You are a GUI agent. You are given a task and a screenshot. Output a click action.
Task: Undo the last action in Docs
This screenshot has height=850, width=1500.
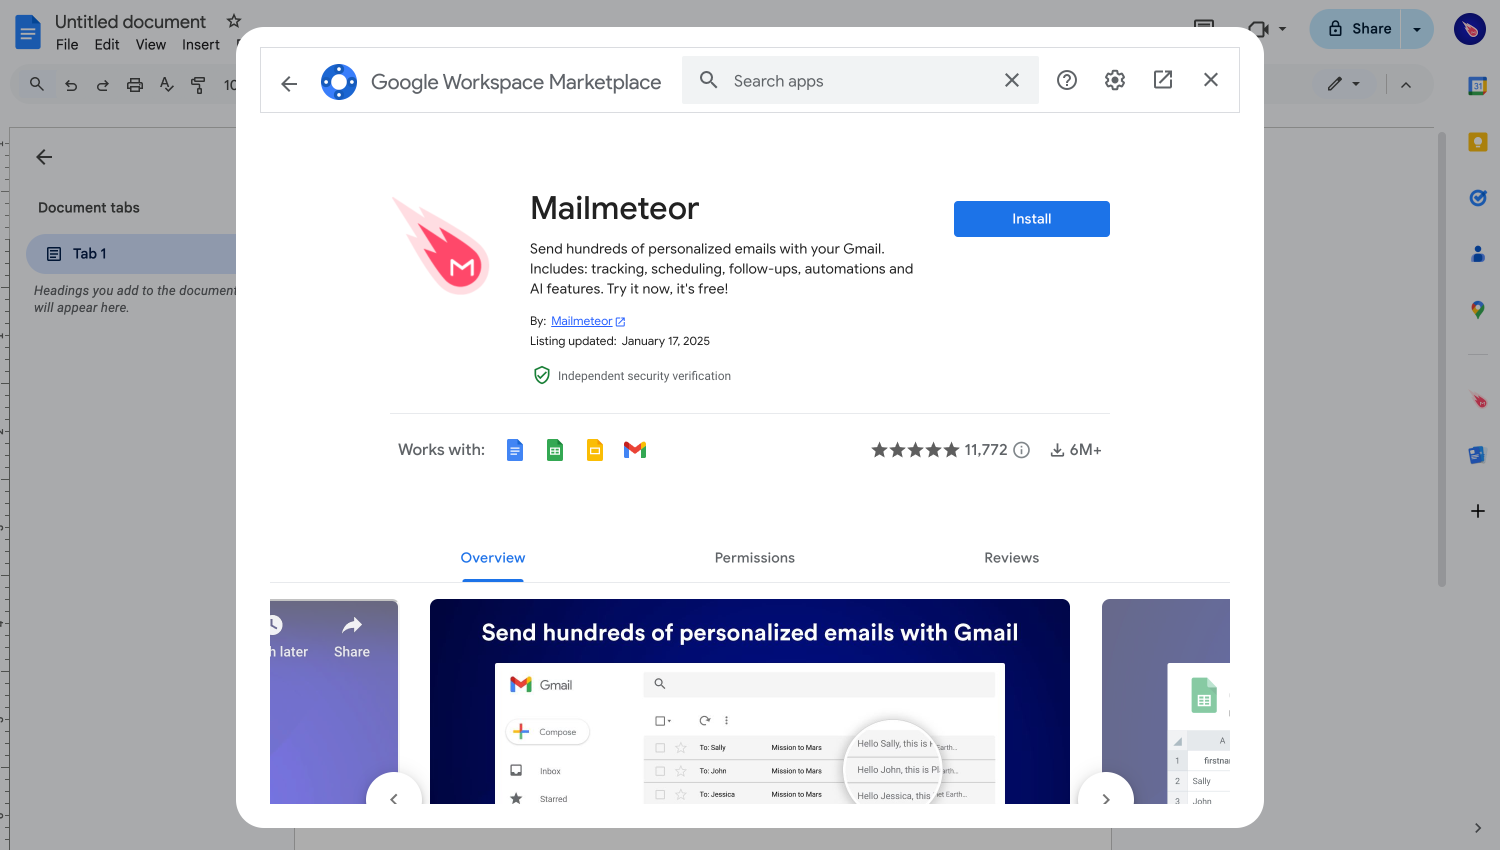(x=71, y=85)
